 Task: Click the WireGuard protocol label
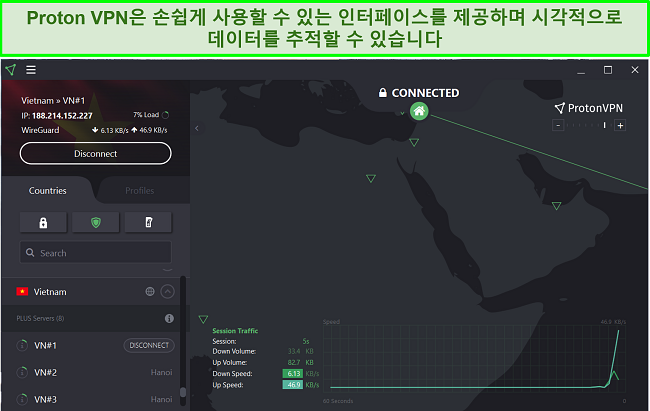click(40, 130)
